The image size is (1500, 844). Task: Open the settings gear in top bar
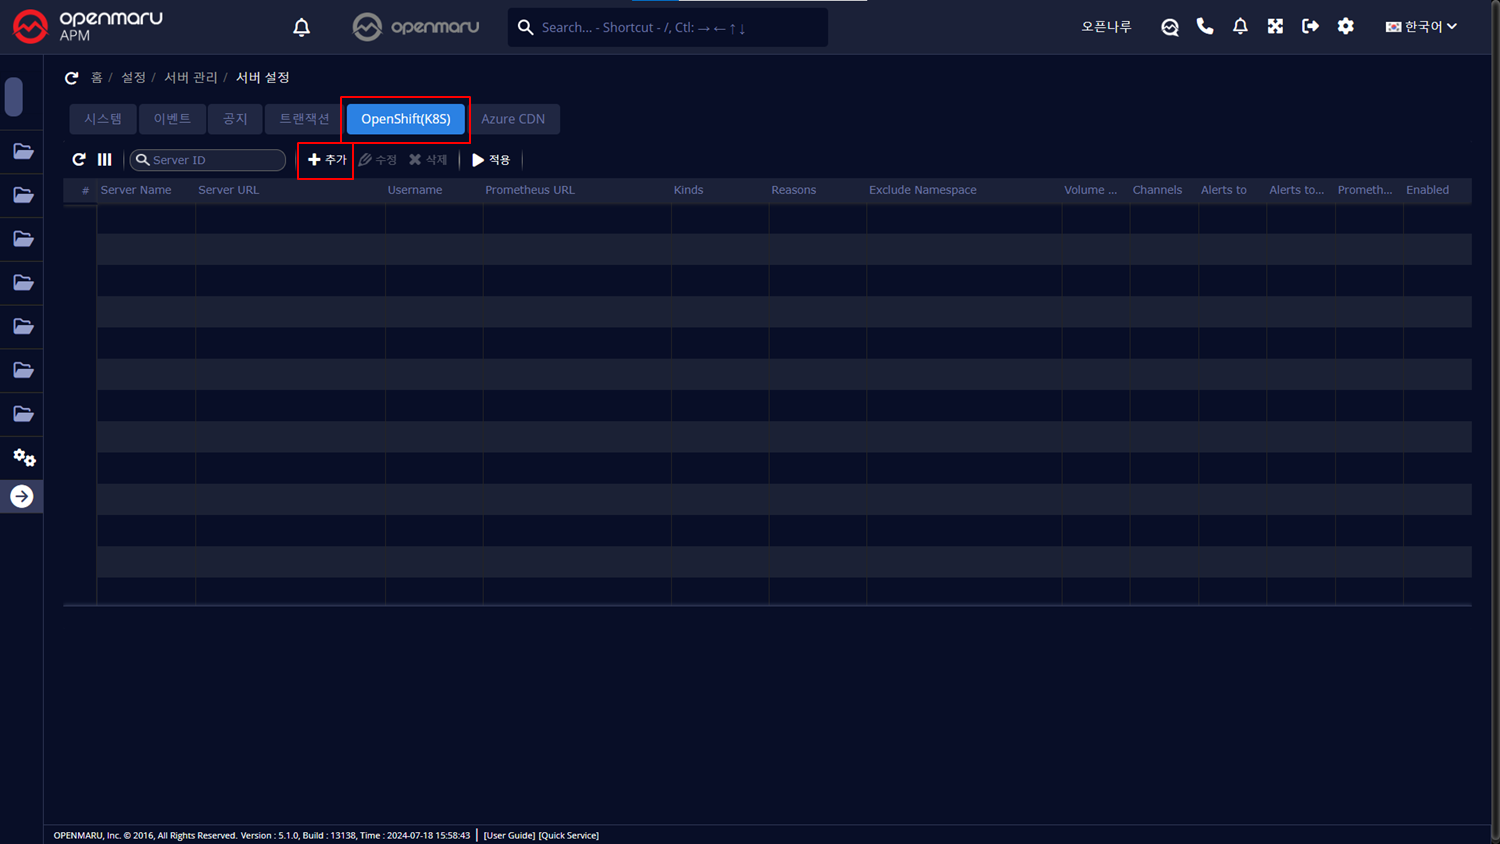1346,27
